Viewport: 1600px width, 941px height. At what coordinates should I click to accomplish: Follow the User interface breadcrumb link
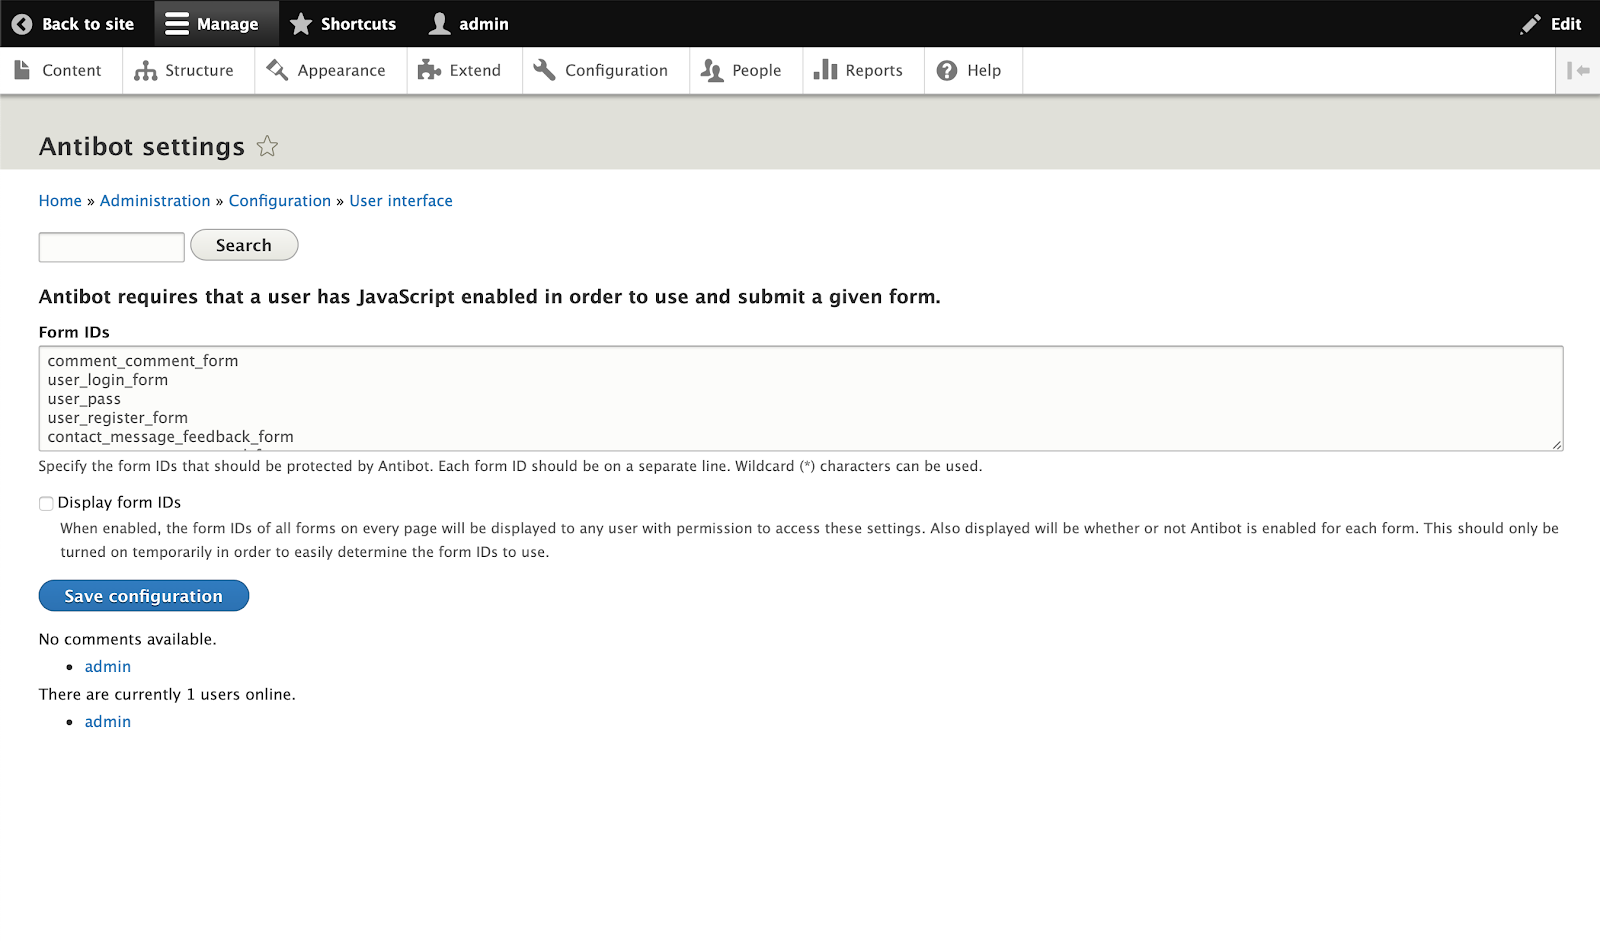coord(401,201)
